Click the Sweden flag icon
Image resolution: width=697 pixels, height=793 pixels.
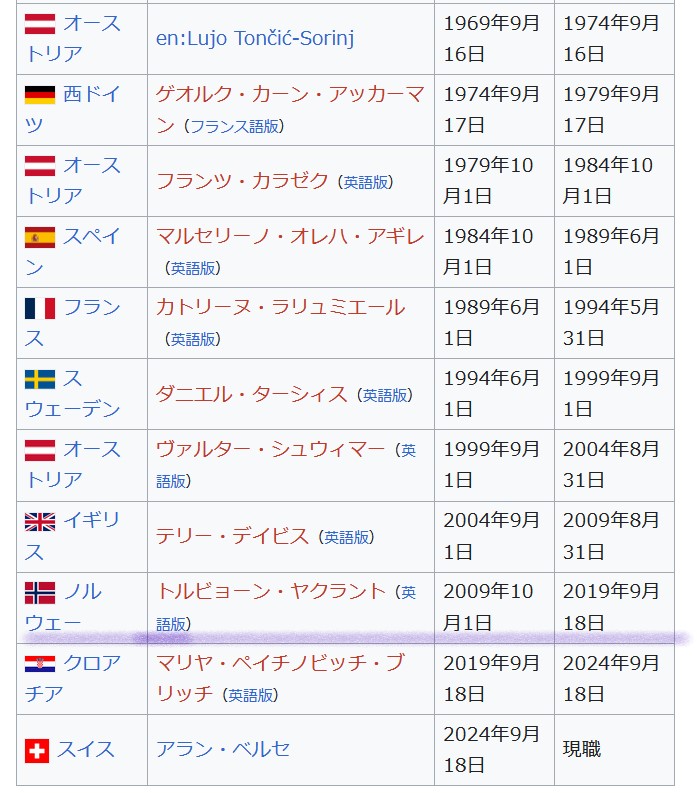coord(40,379)
